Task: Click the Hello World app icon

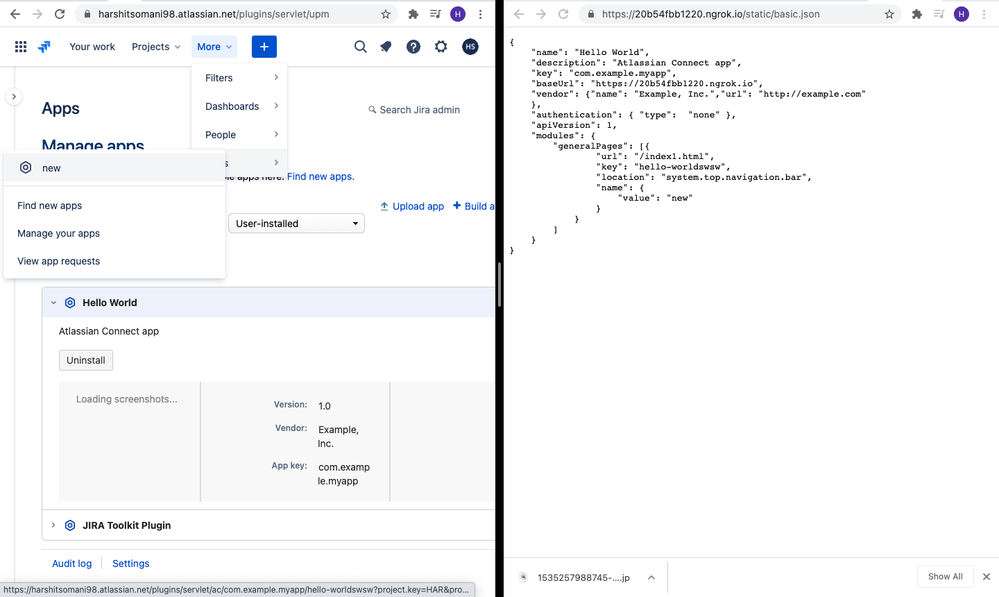Action: click(70, 303)
